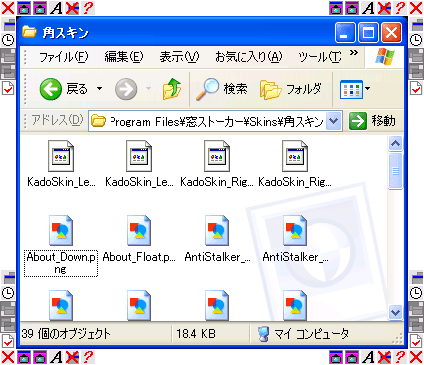
Task: Click the 移動 (Go) button
Action: [373, 121]
